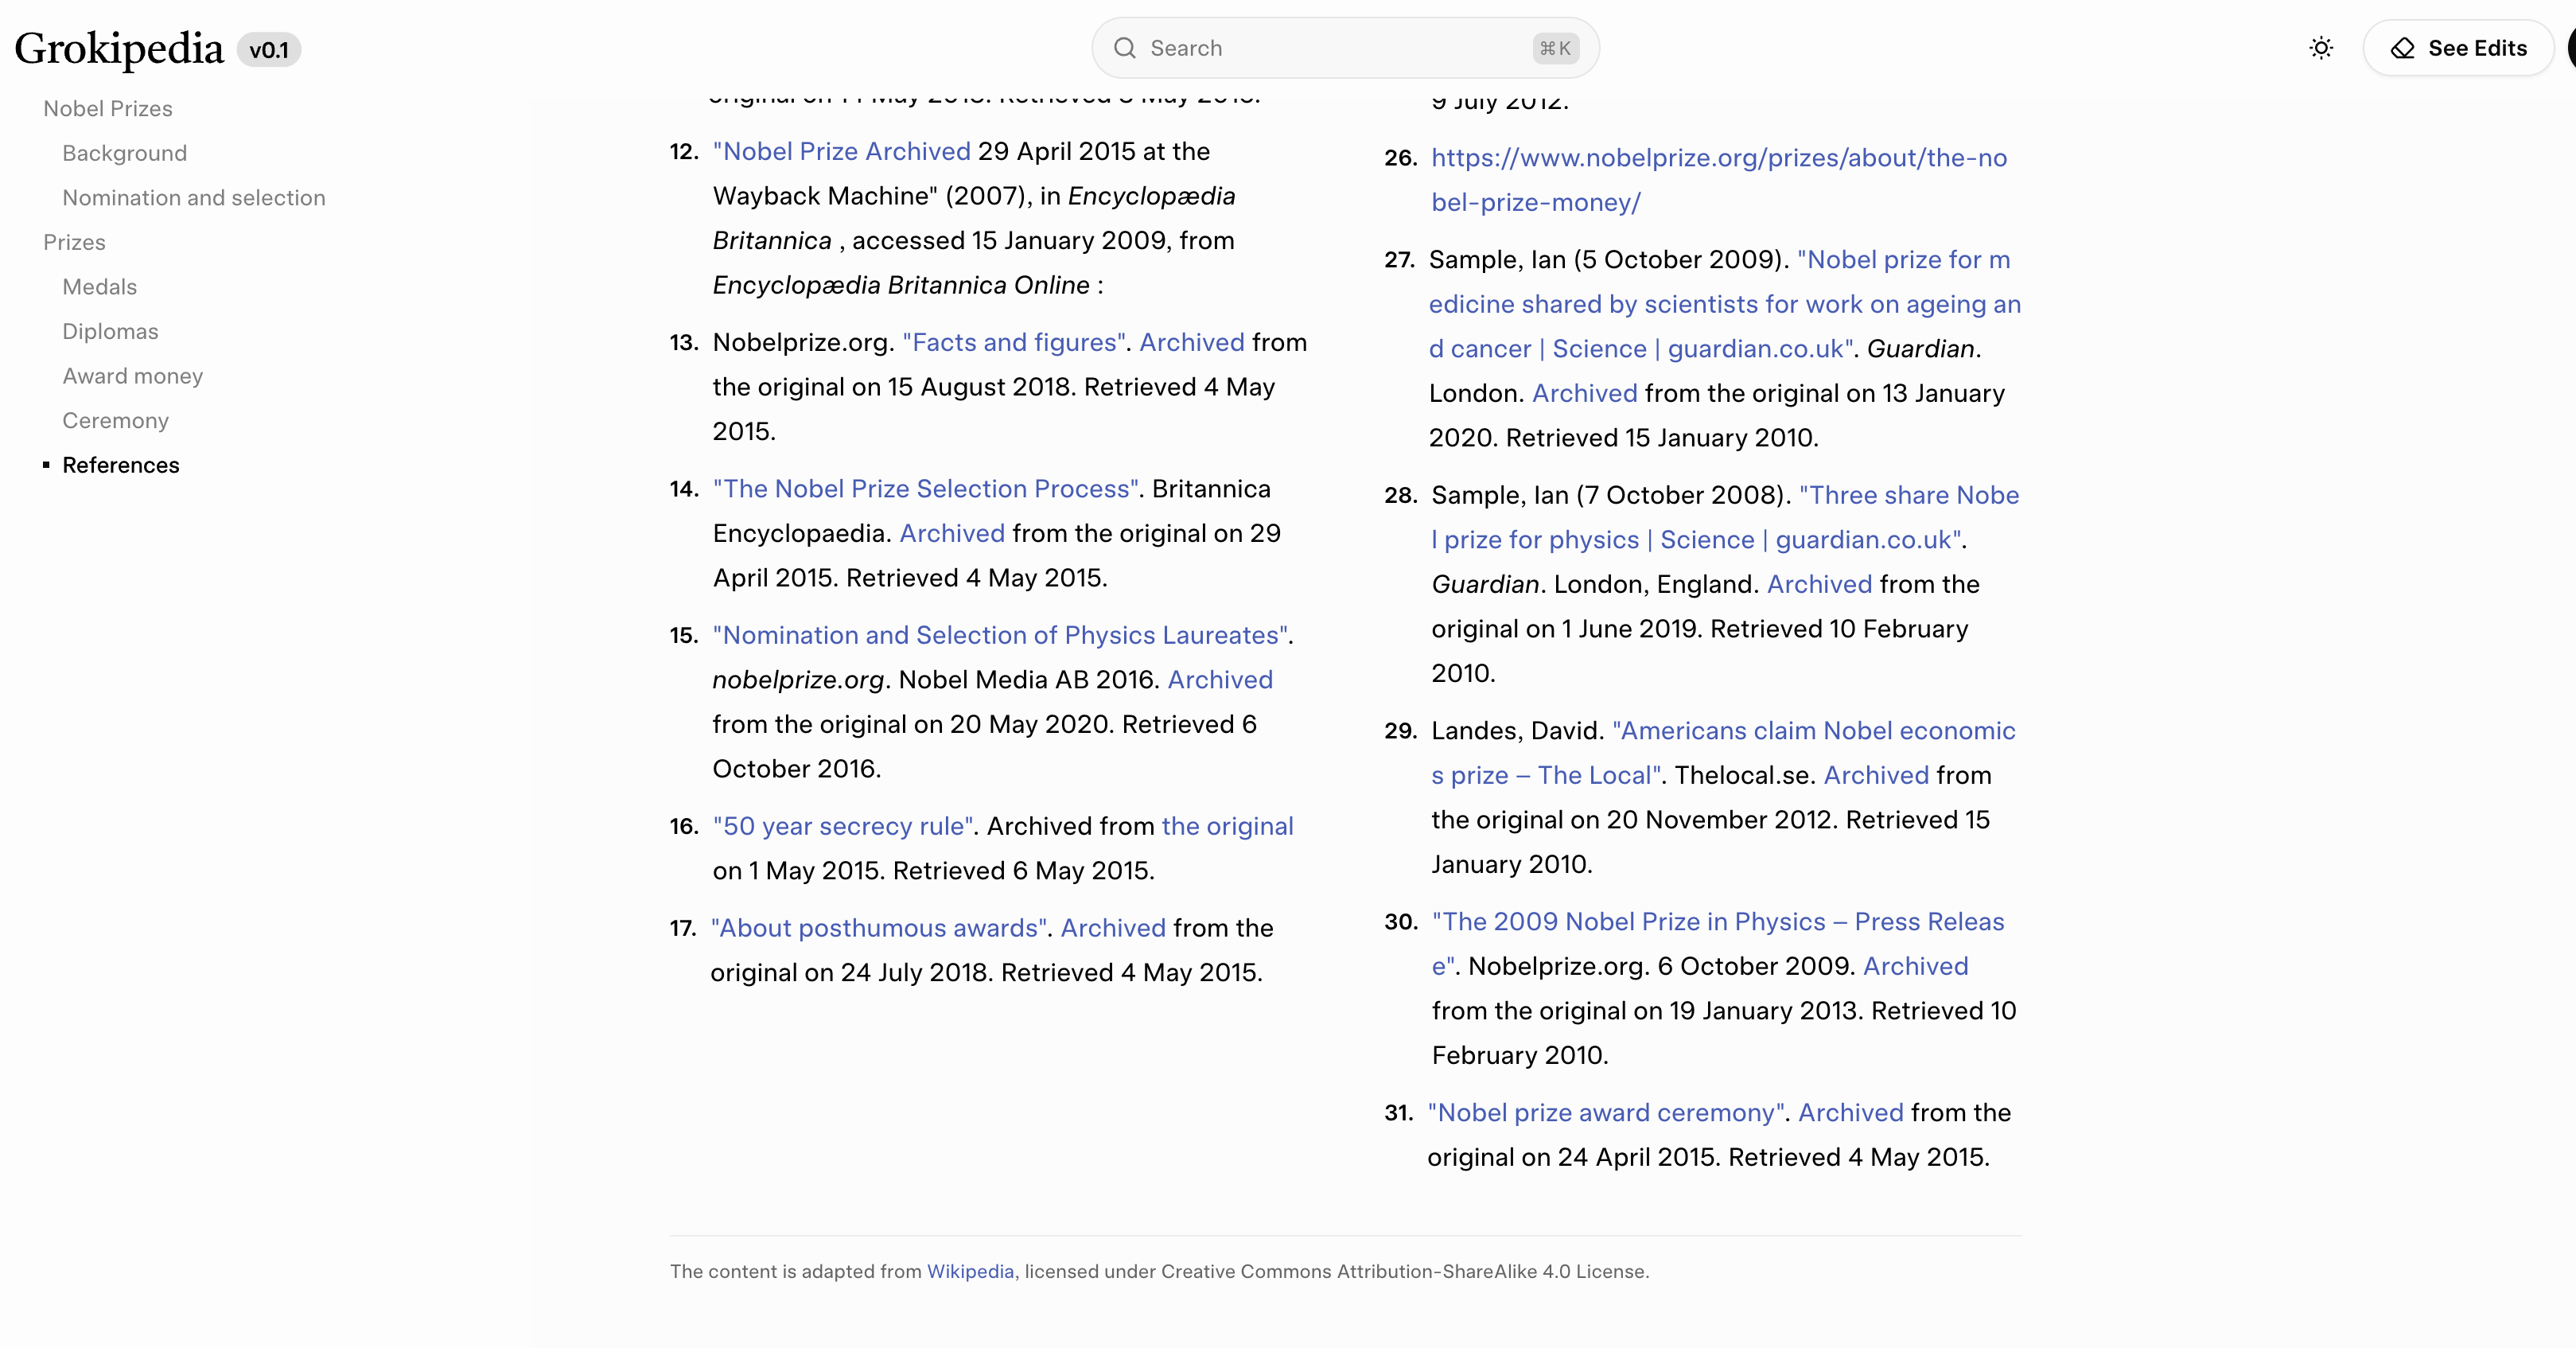
Task: Open "50 year secrecy rule" link
Action: [843, 826]
